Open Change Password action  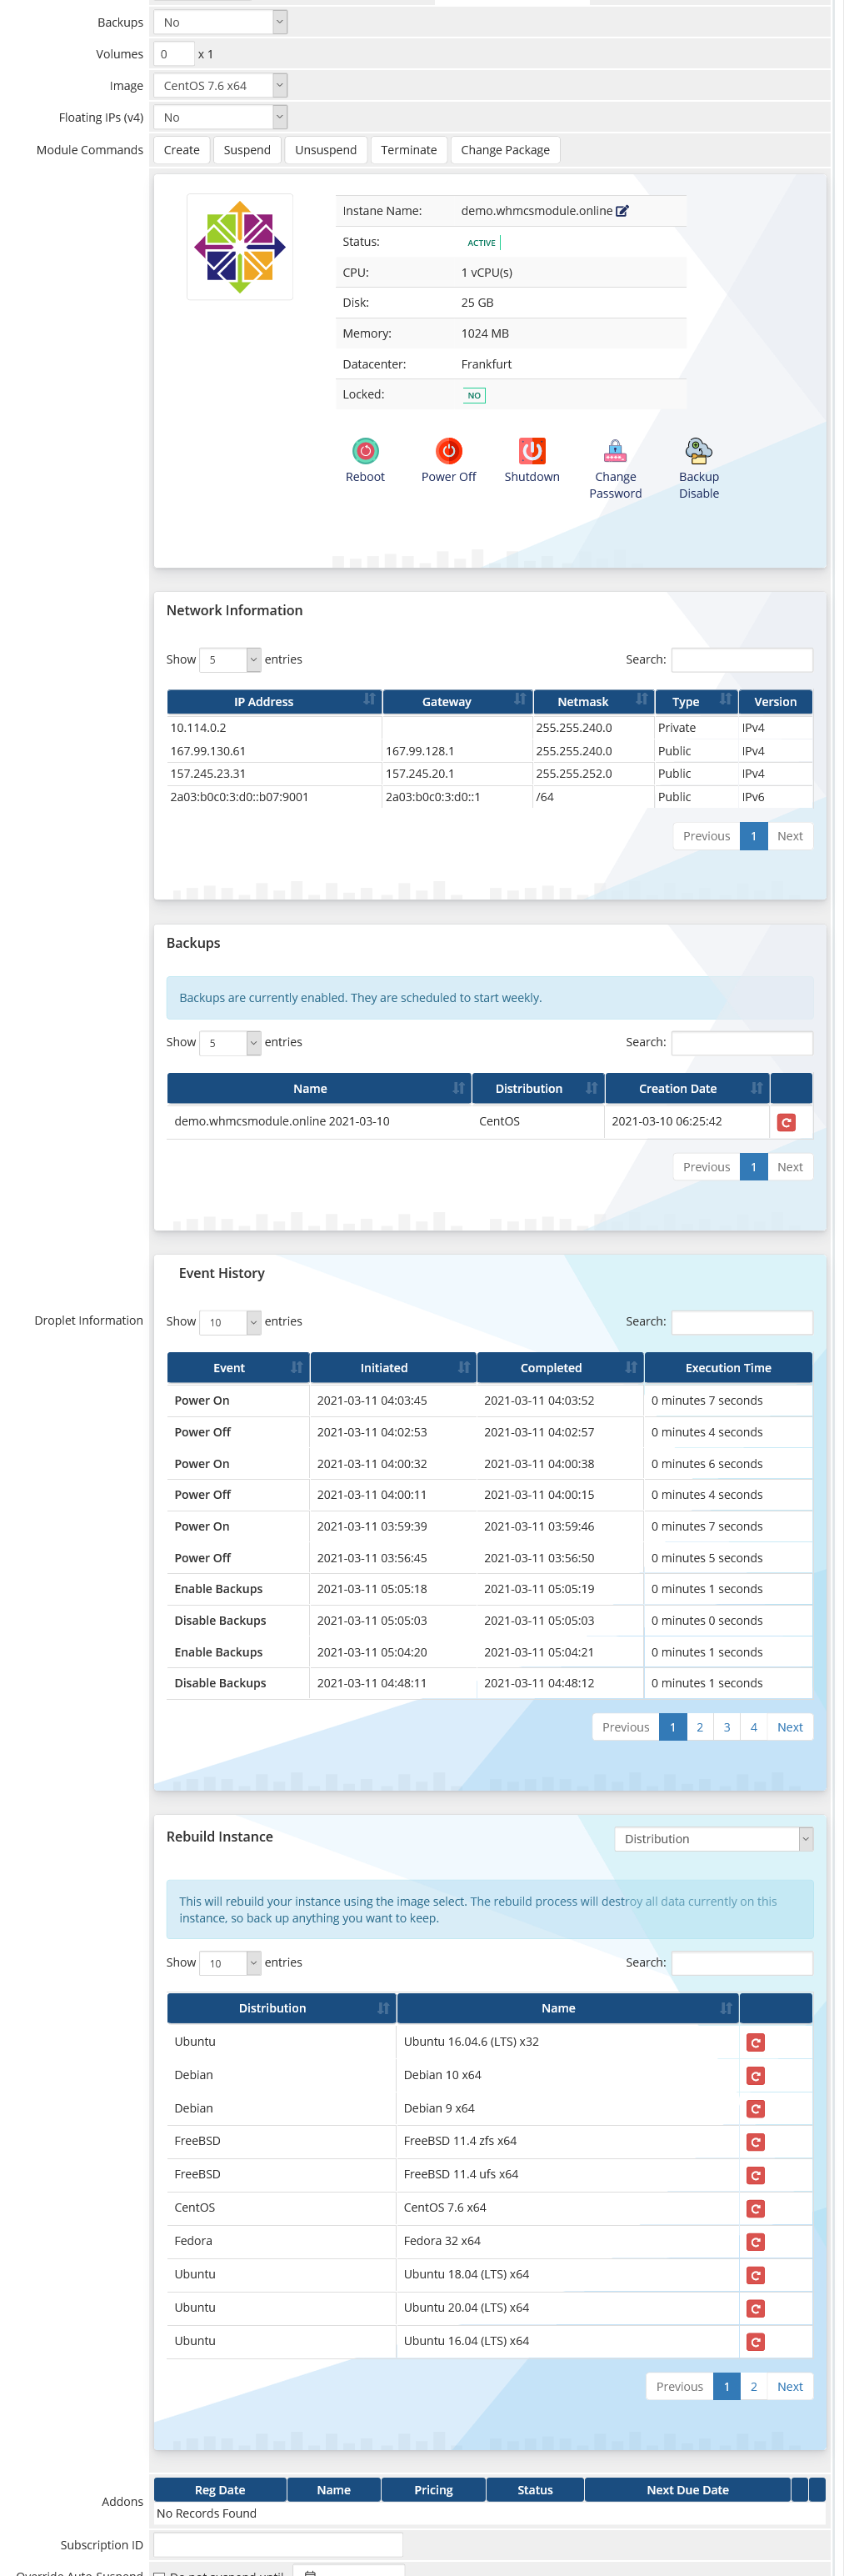615,451
